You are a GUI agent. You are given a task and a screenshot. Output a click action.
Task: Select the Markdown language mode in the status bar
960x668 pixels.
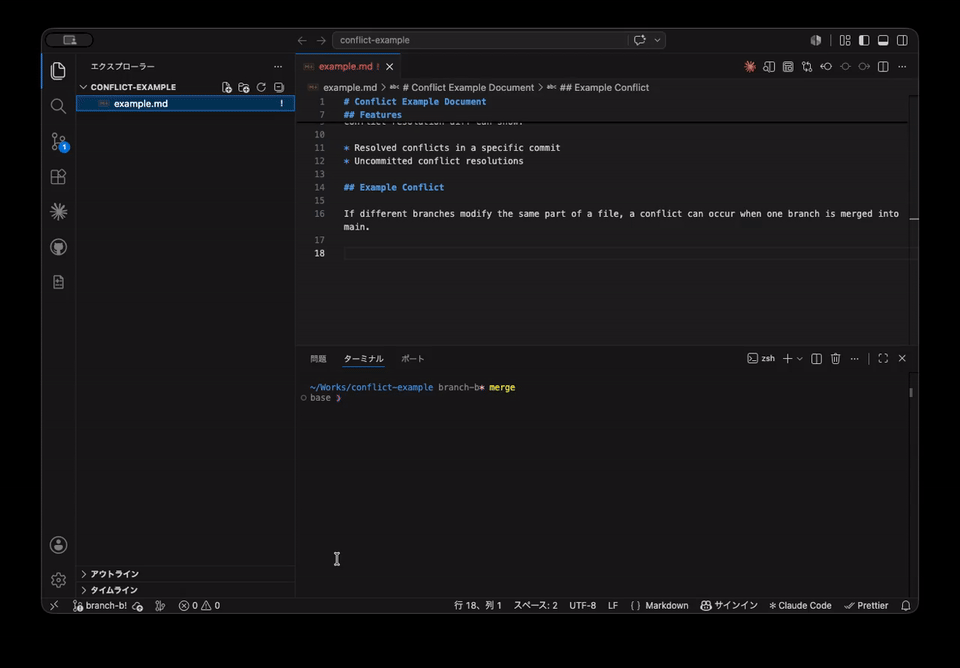pyautogui.click(x=666, y=606)
